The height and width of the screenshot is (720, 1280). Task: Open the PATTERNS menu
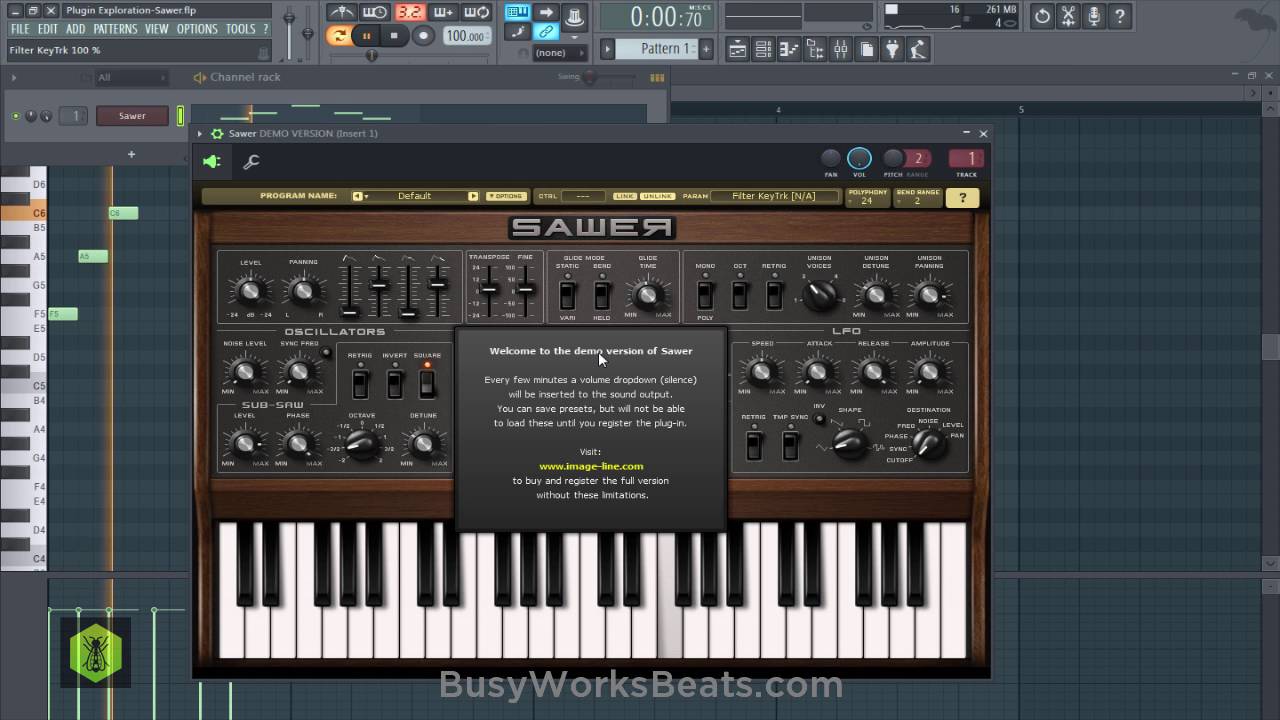coord(115,29)
